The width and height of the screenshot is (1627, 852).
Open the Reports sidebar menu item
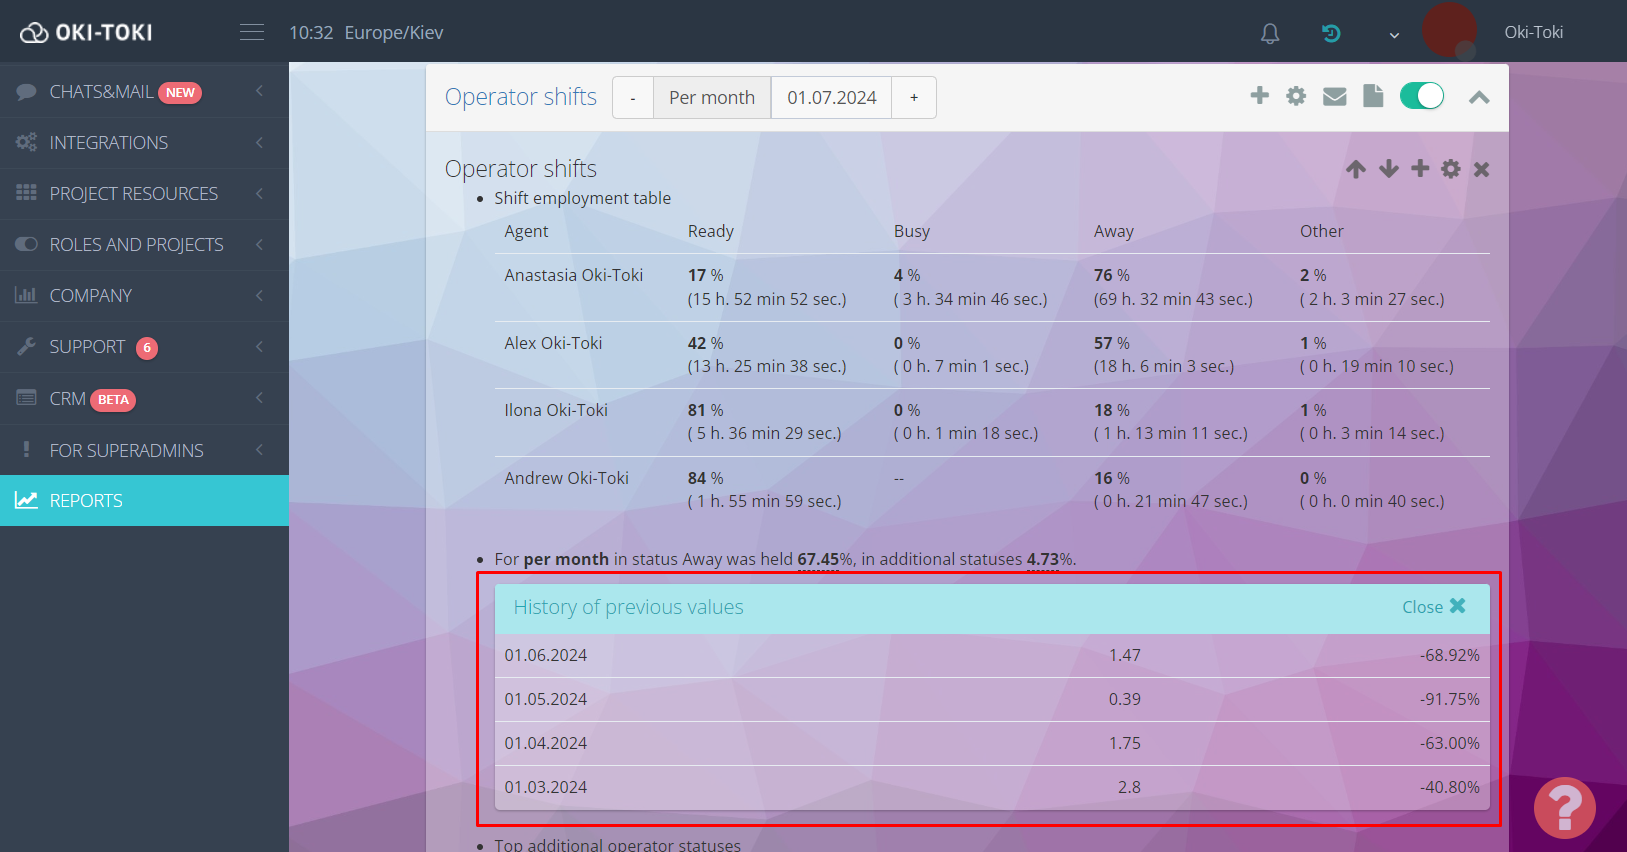tap(144, 500)
